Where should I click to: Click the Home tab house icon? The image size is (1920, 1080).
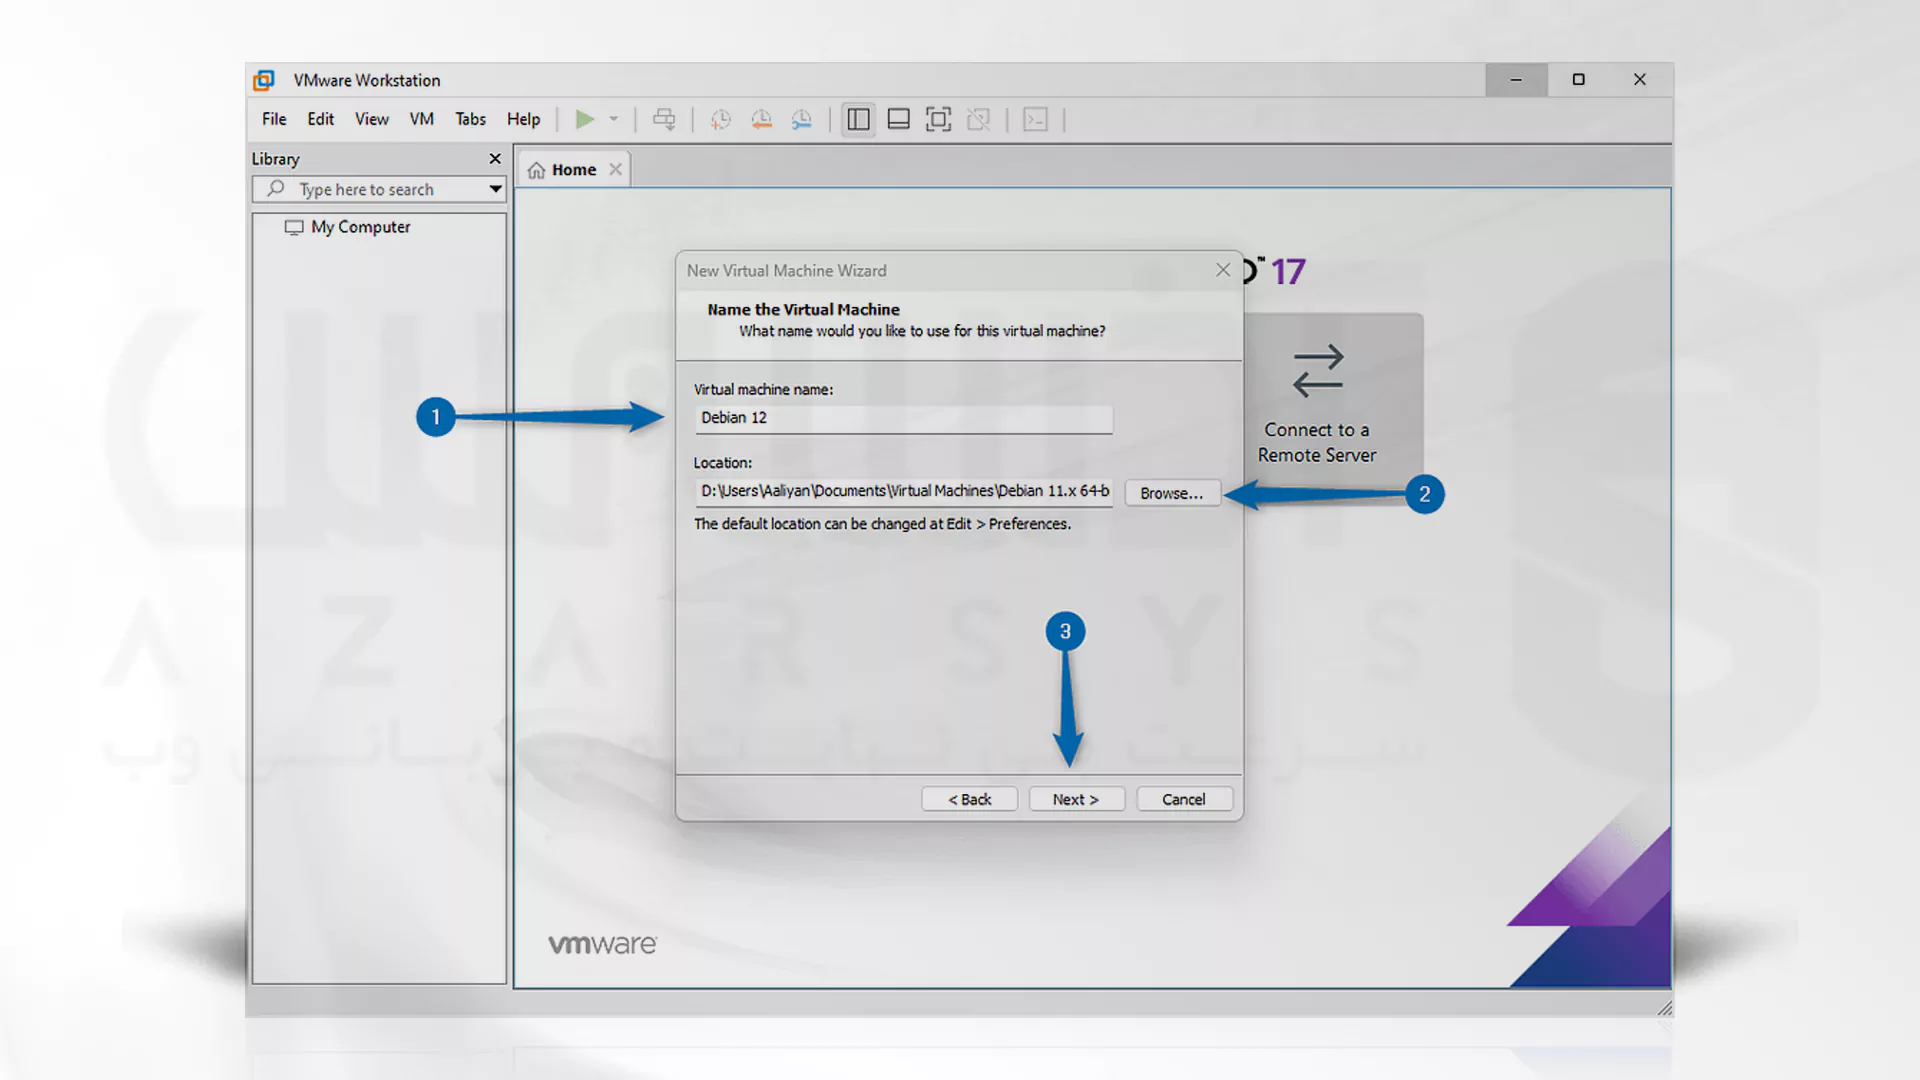point(537,170)
